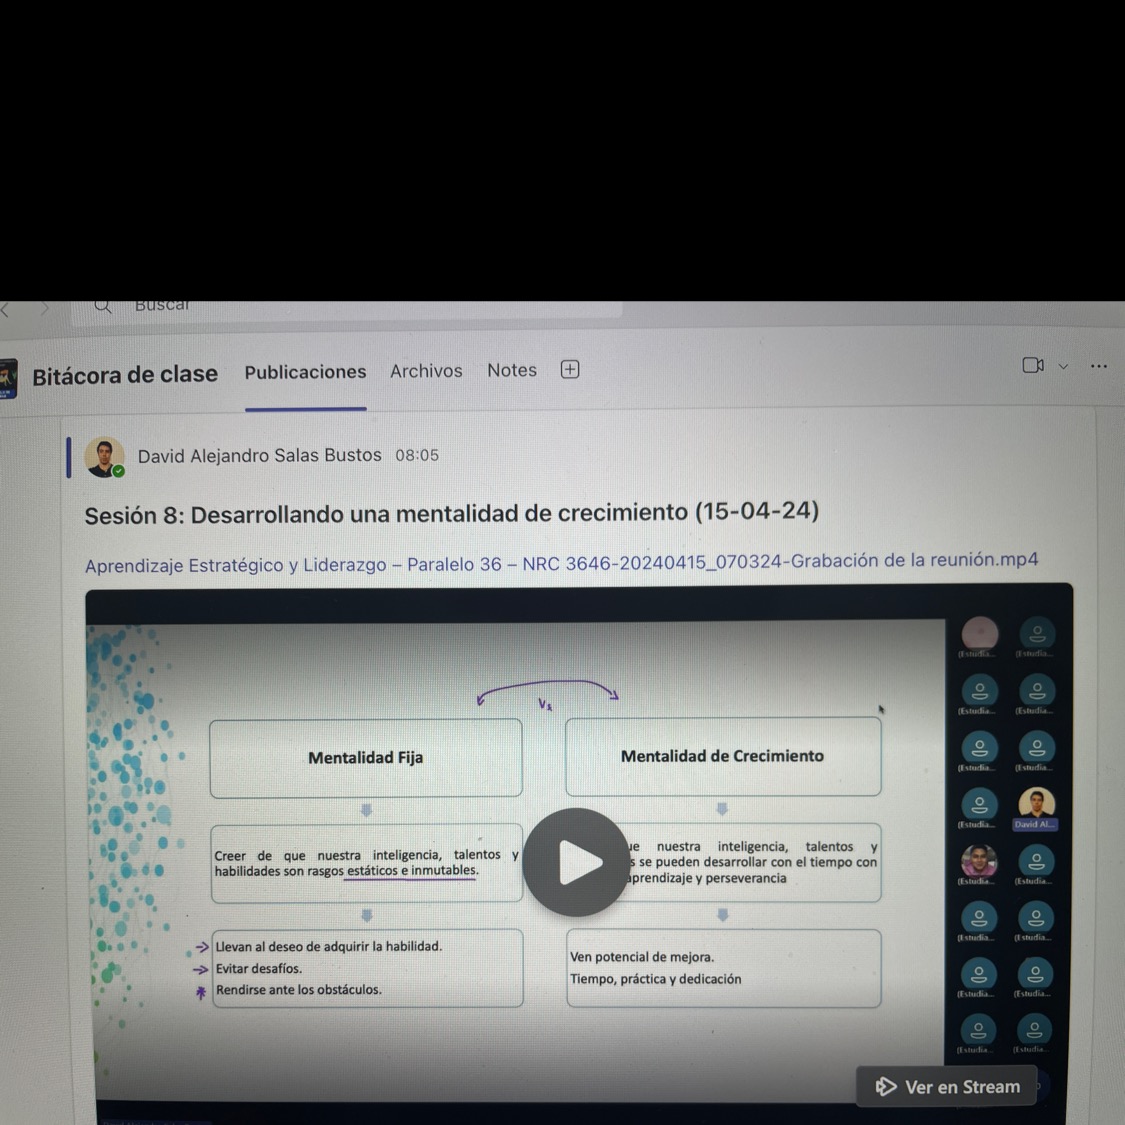Click the Bitácora de clase channel title

tap(125, 375)
